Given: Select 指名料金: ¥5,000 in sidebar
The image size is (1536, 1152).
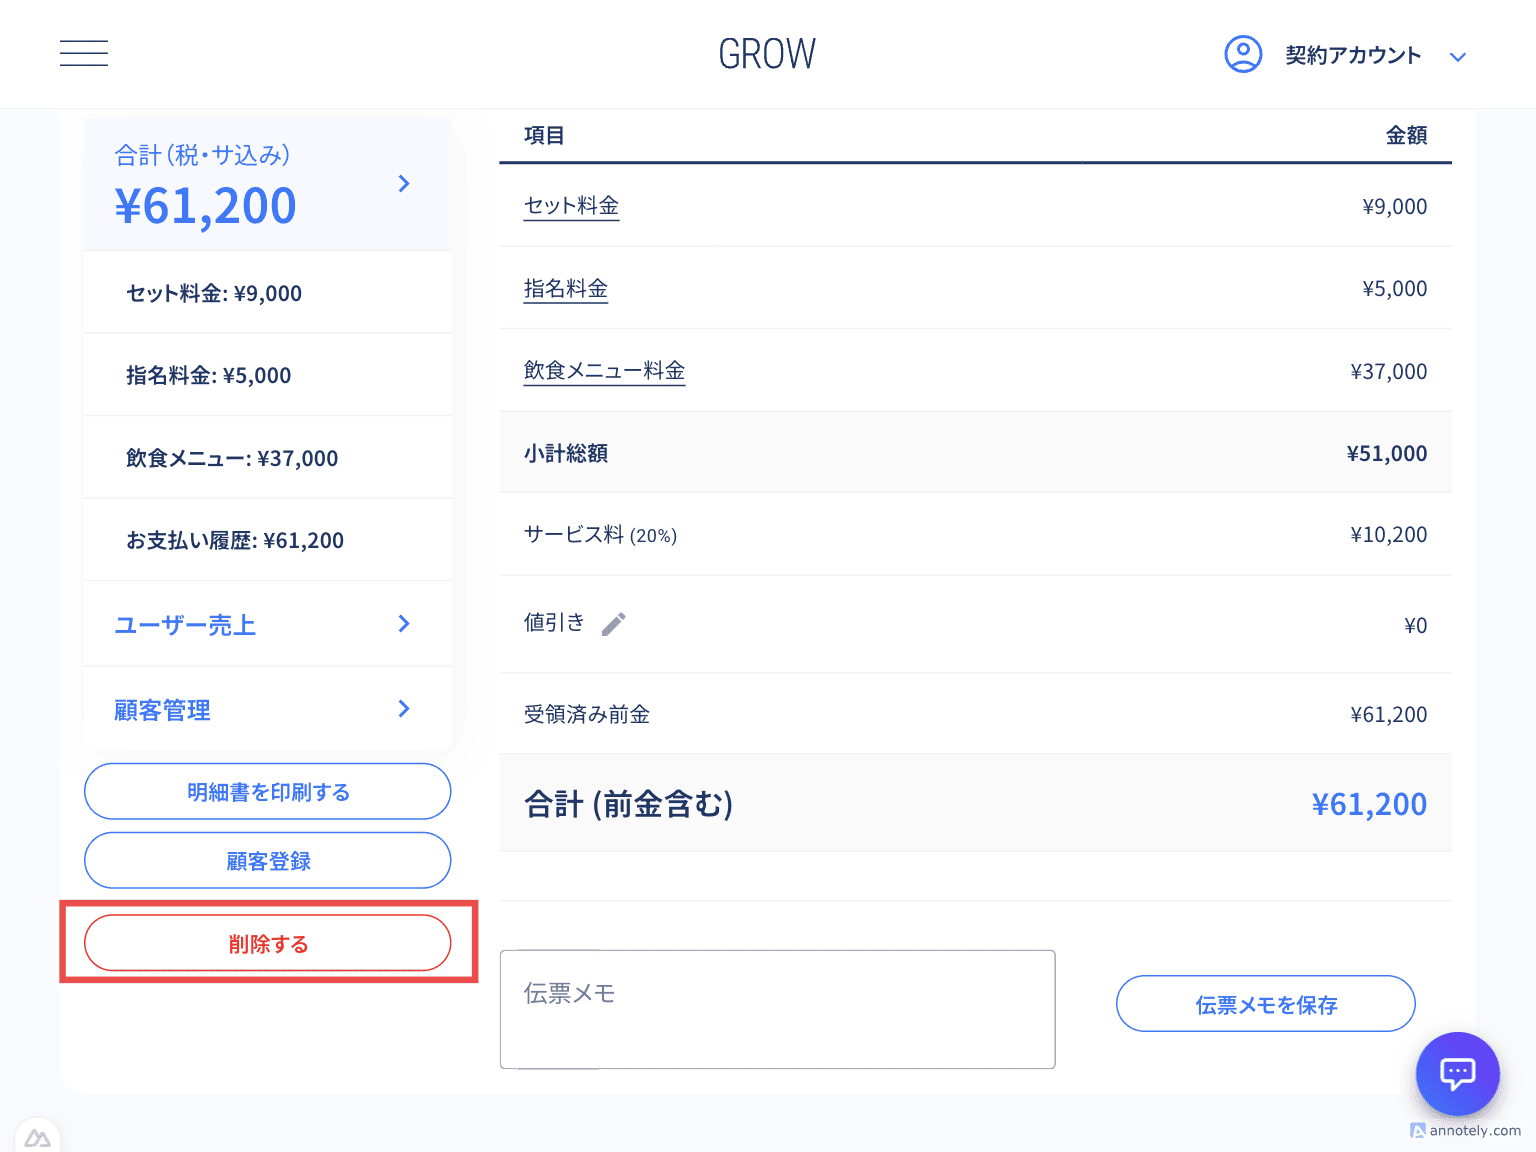Looking at the screenshot, I should coord(209,375).
